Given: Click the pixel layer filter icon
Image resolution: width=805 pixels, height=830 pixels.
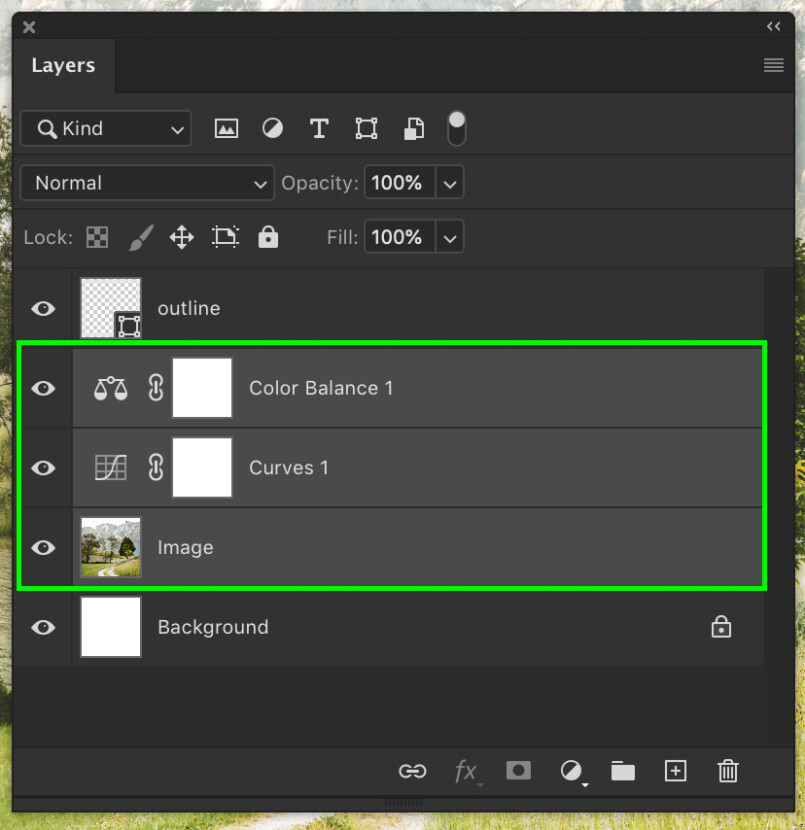Looking at the screenshot, I should [x=227, y=128].
